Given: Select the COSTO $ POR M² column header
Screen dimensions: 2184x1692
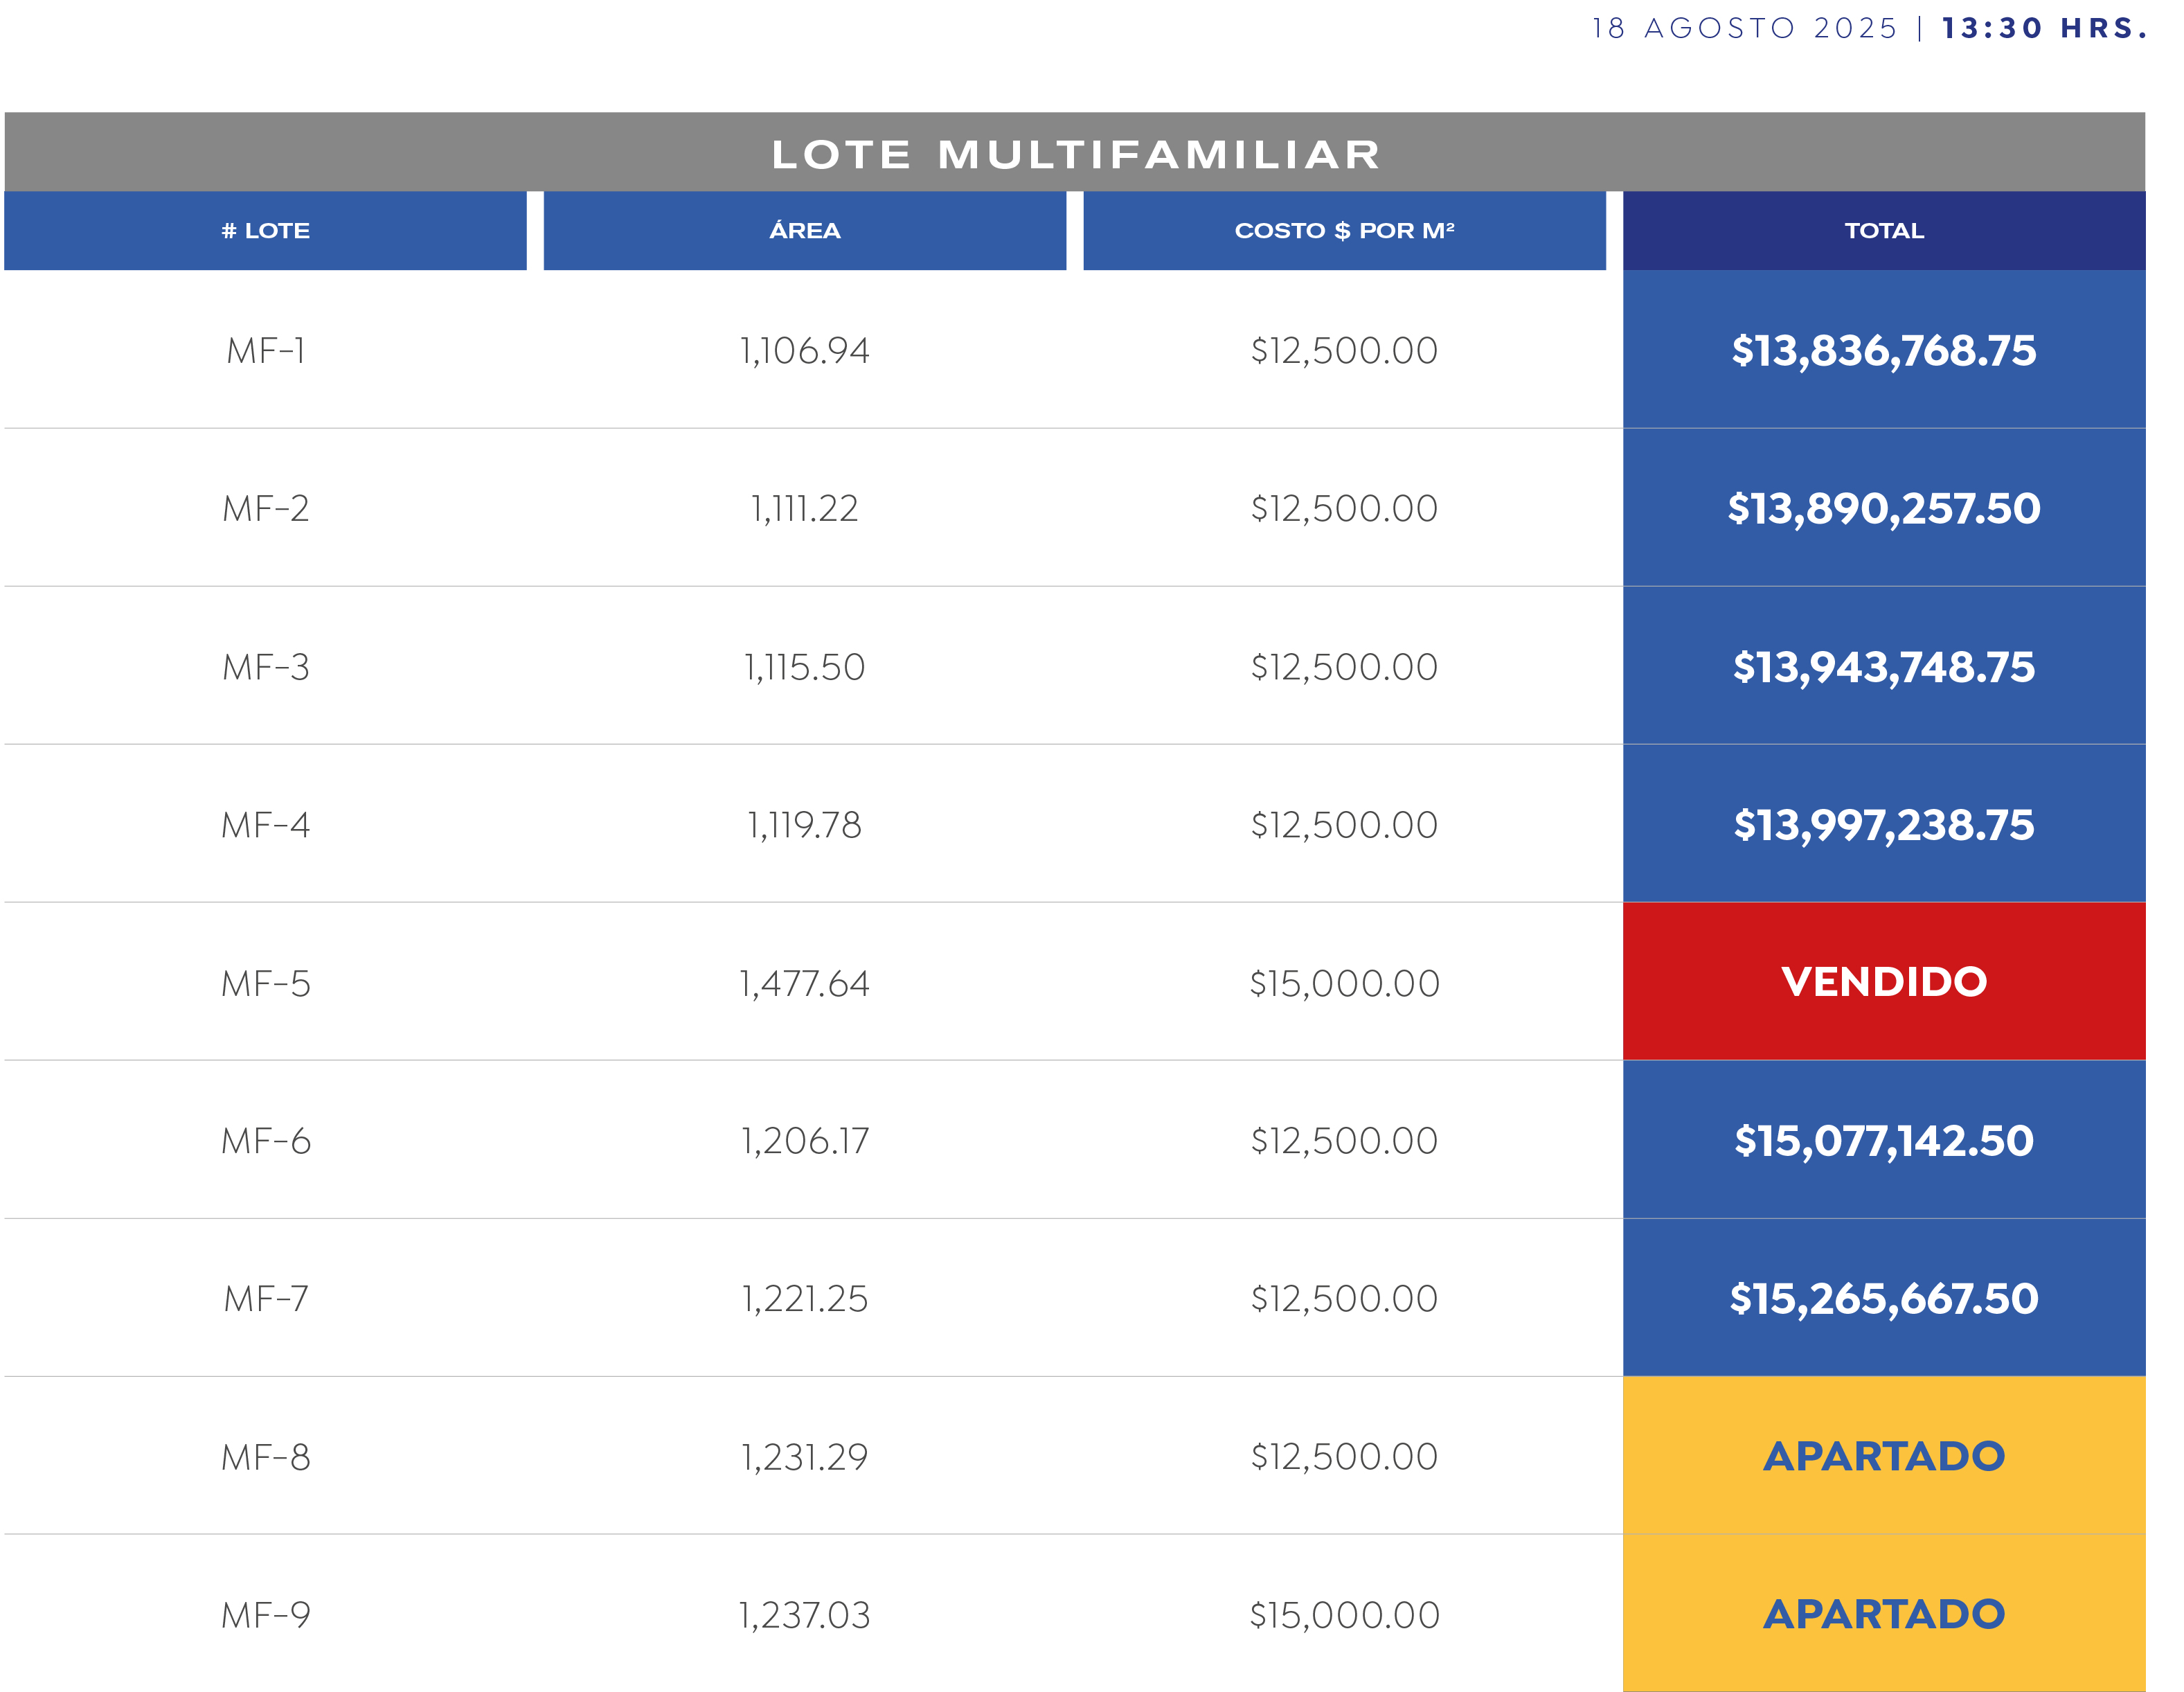Looking at the screenshot, I should (1344, 231).
